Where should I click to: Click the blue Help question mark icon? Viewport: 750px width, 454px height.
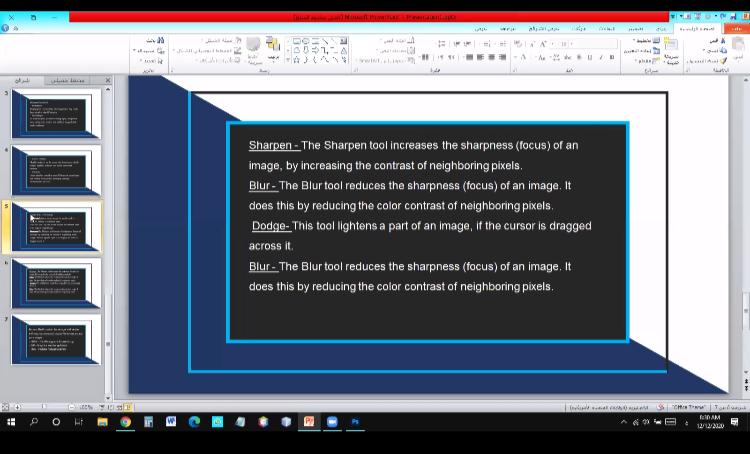click(6, 28)
